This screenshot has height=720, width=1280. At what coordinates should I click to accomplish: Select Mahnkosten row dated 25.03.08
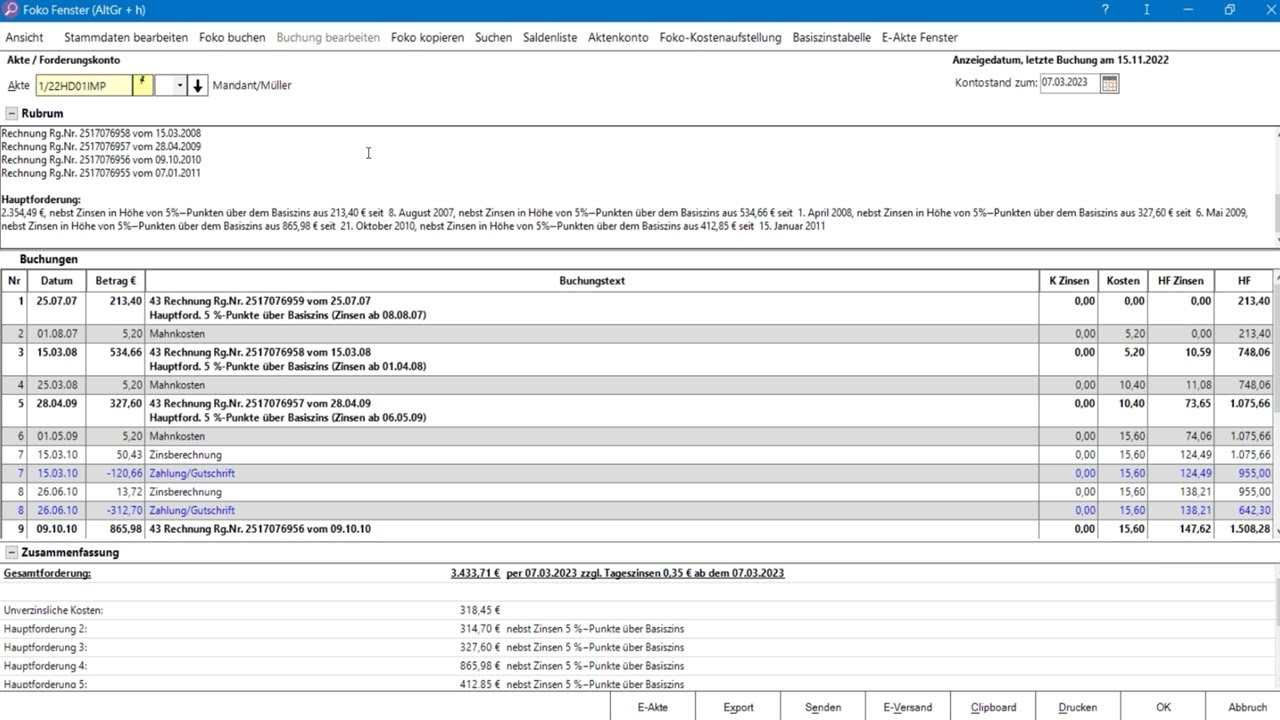[x=637, y=385]
